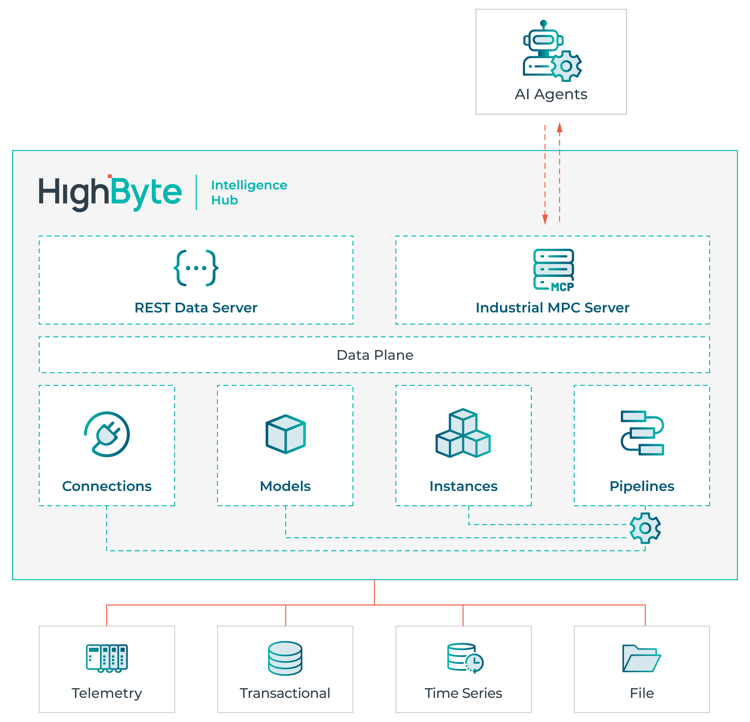Select the 'Transactional' label
The width and height of the screenshot is (750, 722).
285,693
